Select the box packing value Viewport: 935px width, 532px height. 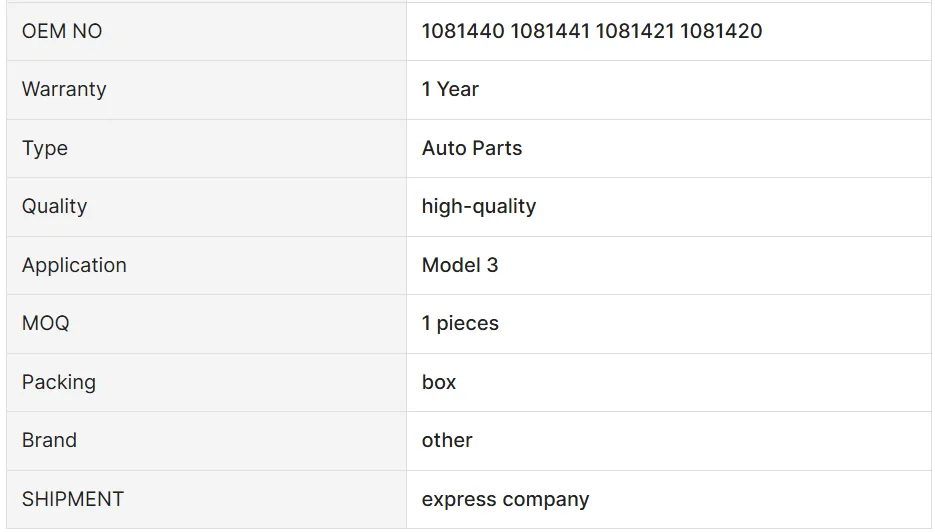point(439,382)
